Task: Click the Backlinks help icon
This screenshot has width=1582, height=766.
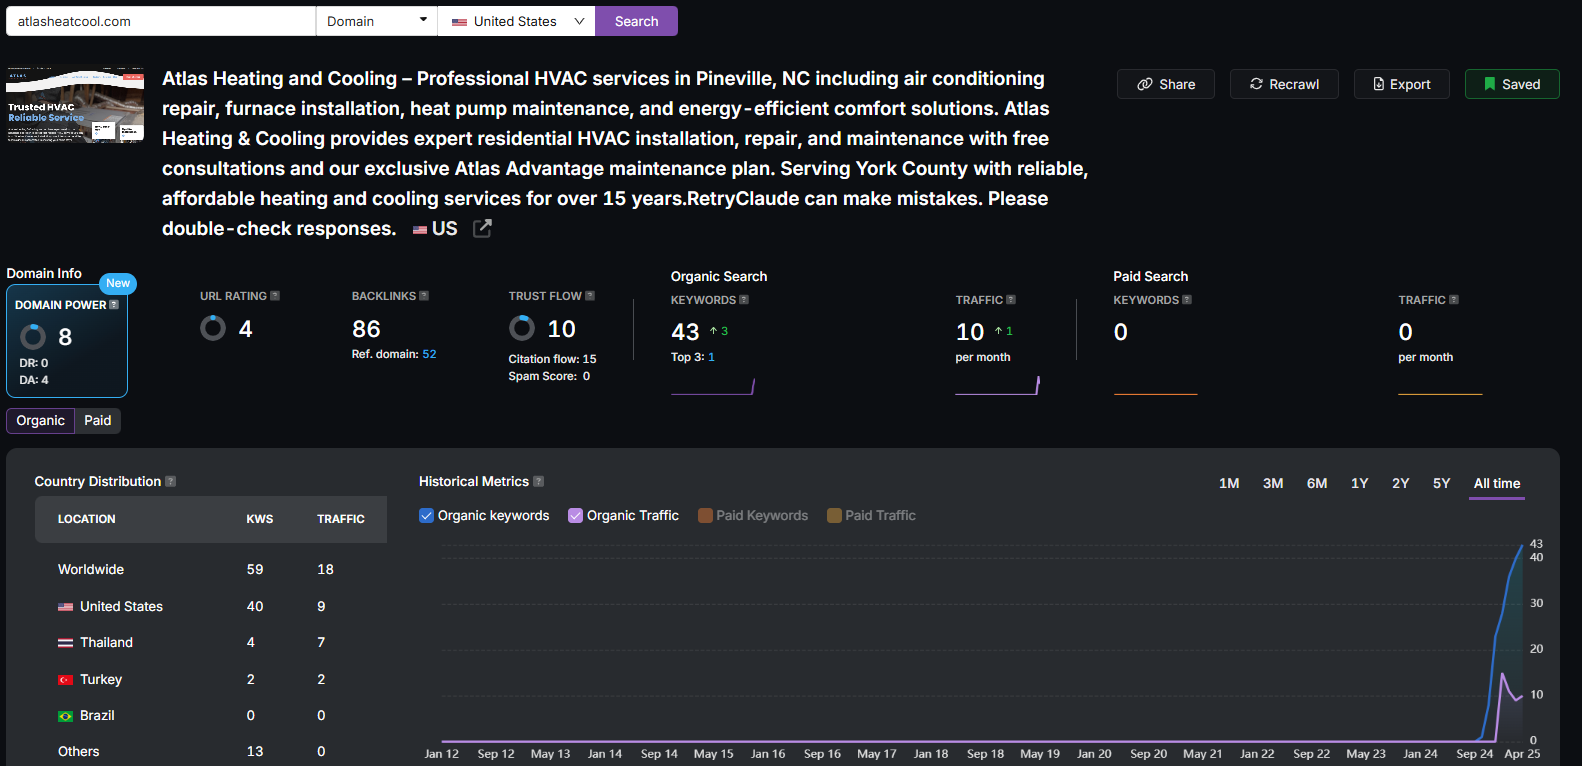Action: [x=424, y=296]
